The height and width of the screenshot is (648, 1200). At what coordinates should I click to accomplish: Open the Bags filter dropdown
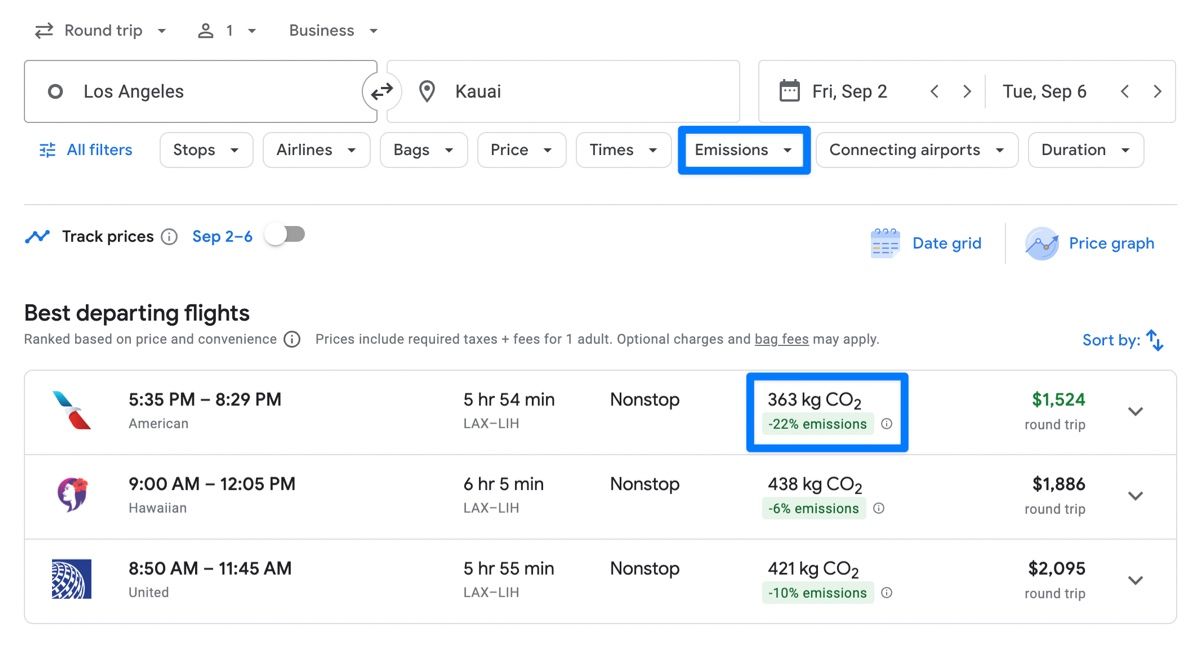423,150
